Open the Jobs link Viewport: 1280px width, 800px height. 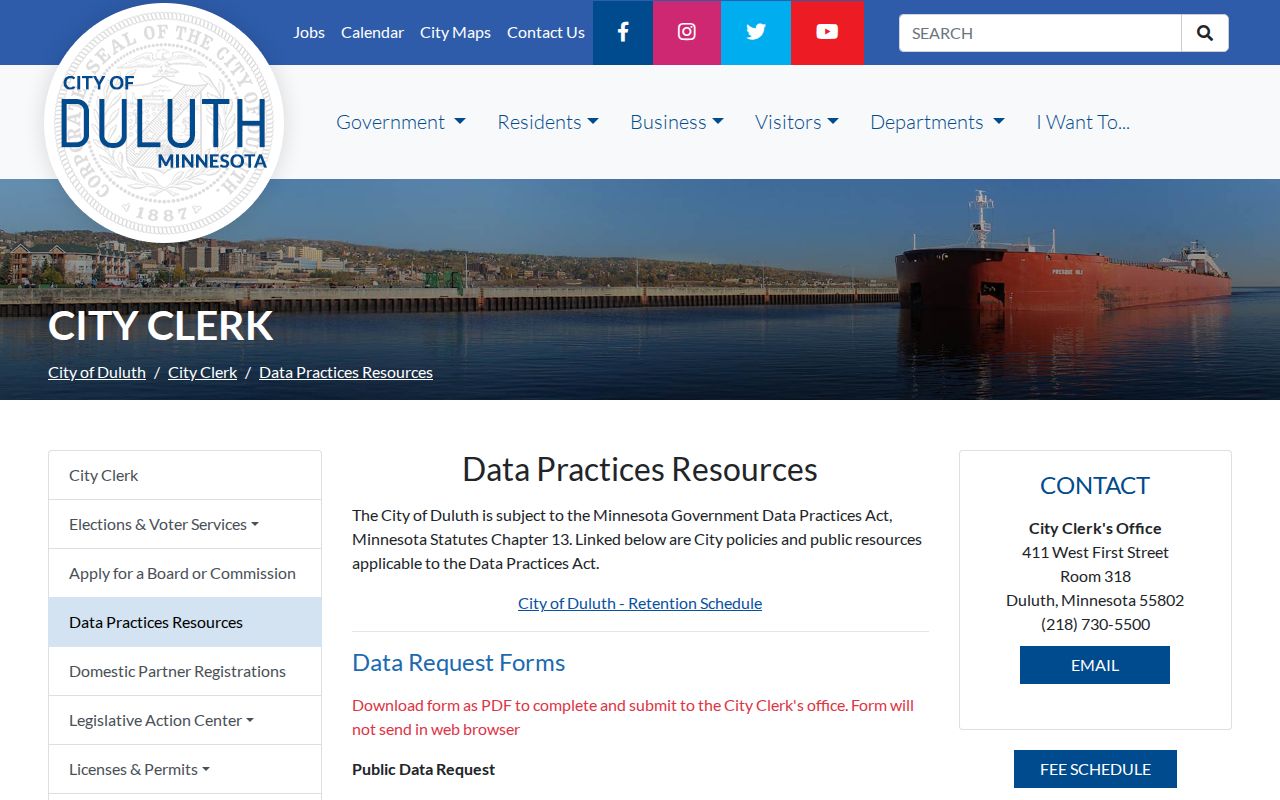(309, 32)
